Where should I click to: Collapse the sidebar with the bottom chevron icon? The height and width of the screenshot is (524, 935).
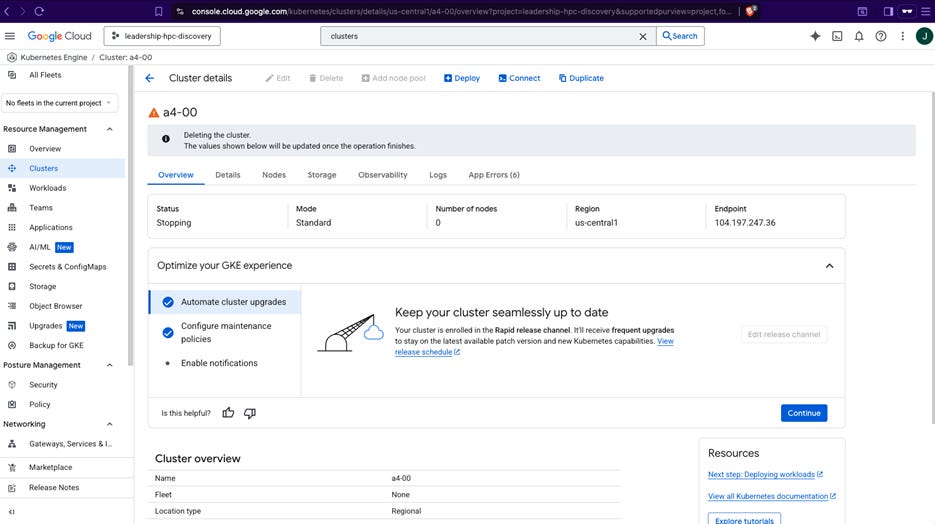click(11, 511)
